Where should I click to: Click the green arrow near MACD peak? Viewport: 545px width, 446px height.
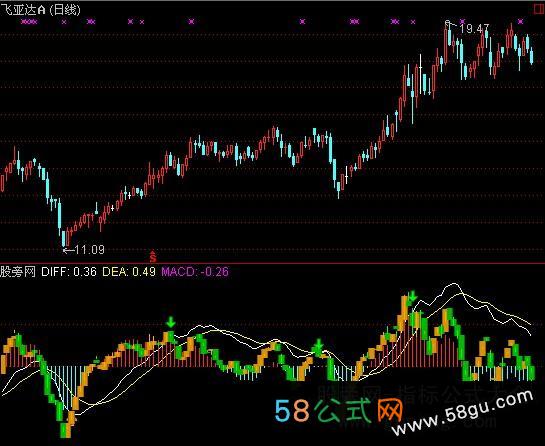pos(413,296)
